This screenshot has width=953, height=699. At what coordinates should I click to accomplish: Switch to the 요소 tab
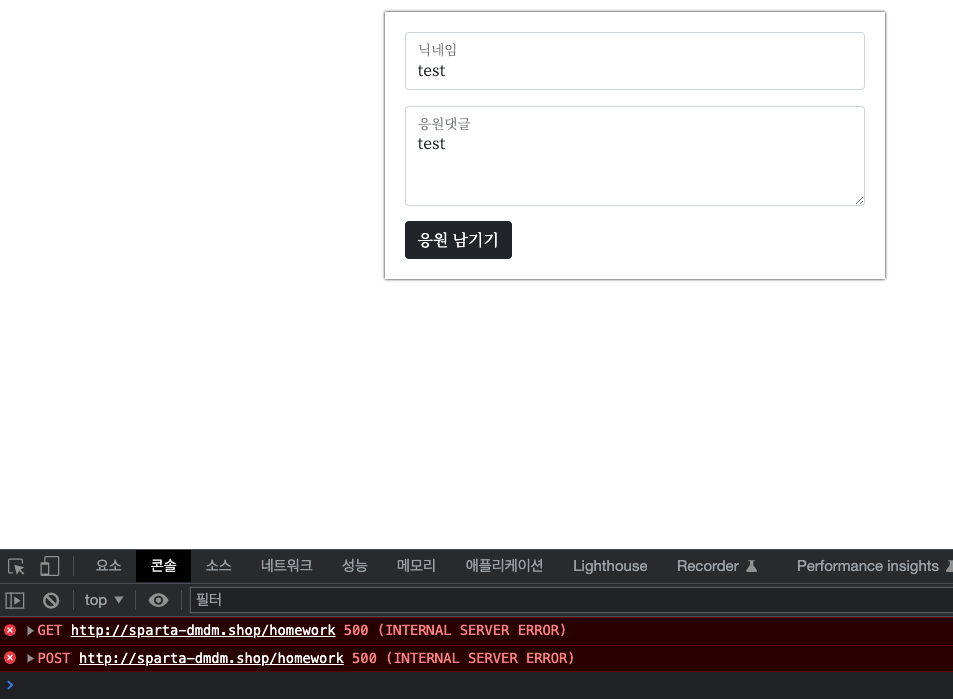coord(108,566)
